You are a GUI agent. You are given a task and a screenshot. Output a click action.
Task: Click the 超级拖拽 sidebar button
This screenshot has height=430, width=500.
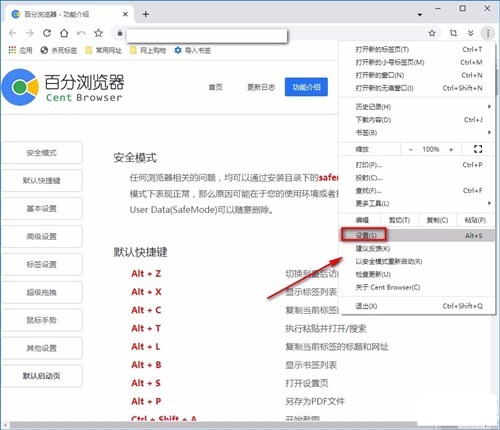[x=42, y=292]
